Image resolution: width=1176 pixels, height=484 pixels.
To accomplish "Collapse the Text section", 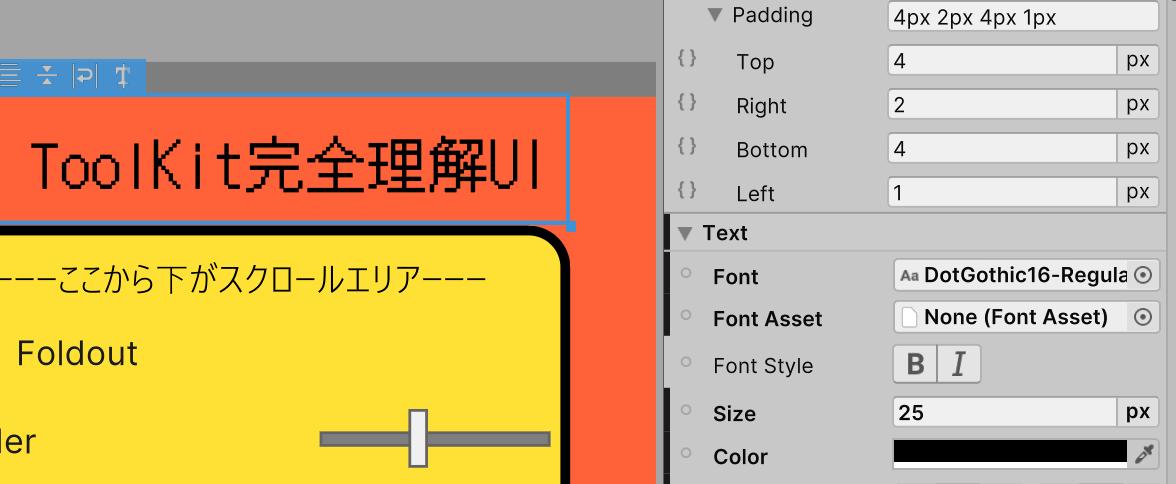I will 684,233.
